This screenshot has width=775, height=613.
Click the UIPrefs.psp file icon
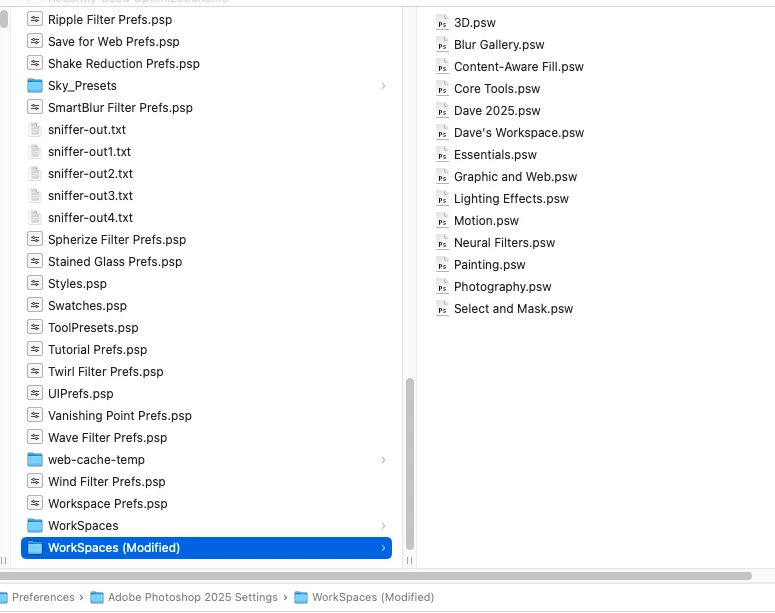[35, 394]
